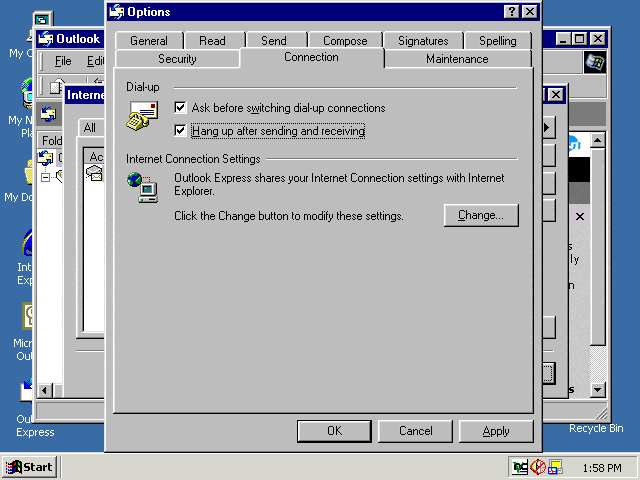Open the Compose tab

point(345,41)
